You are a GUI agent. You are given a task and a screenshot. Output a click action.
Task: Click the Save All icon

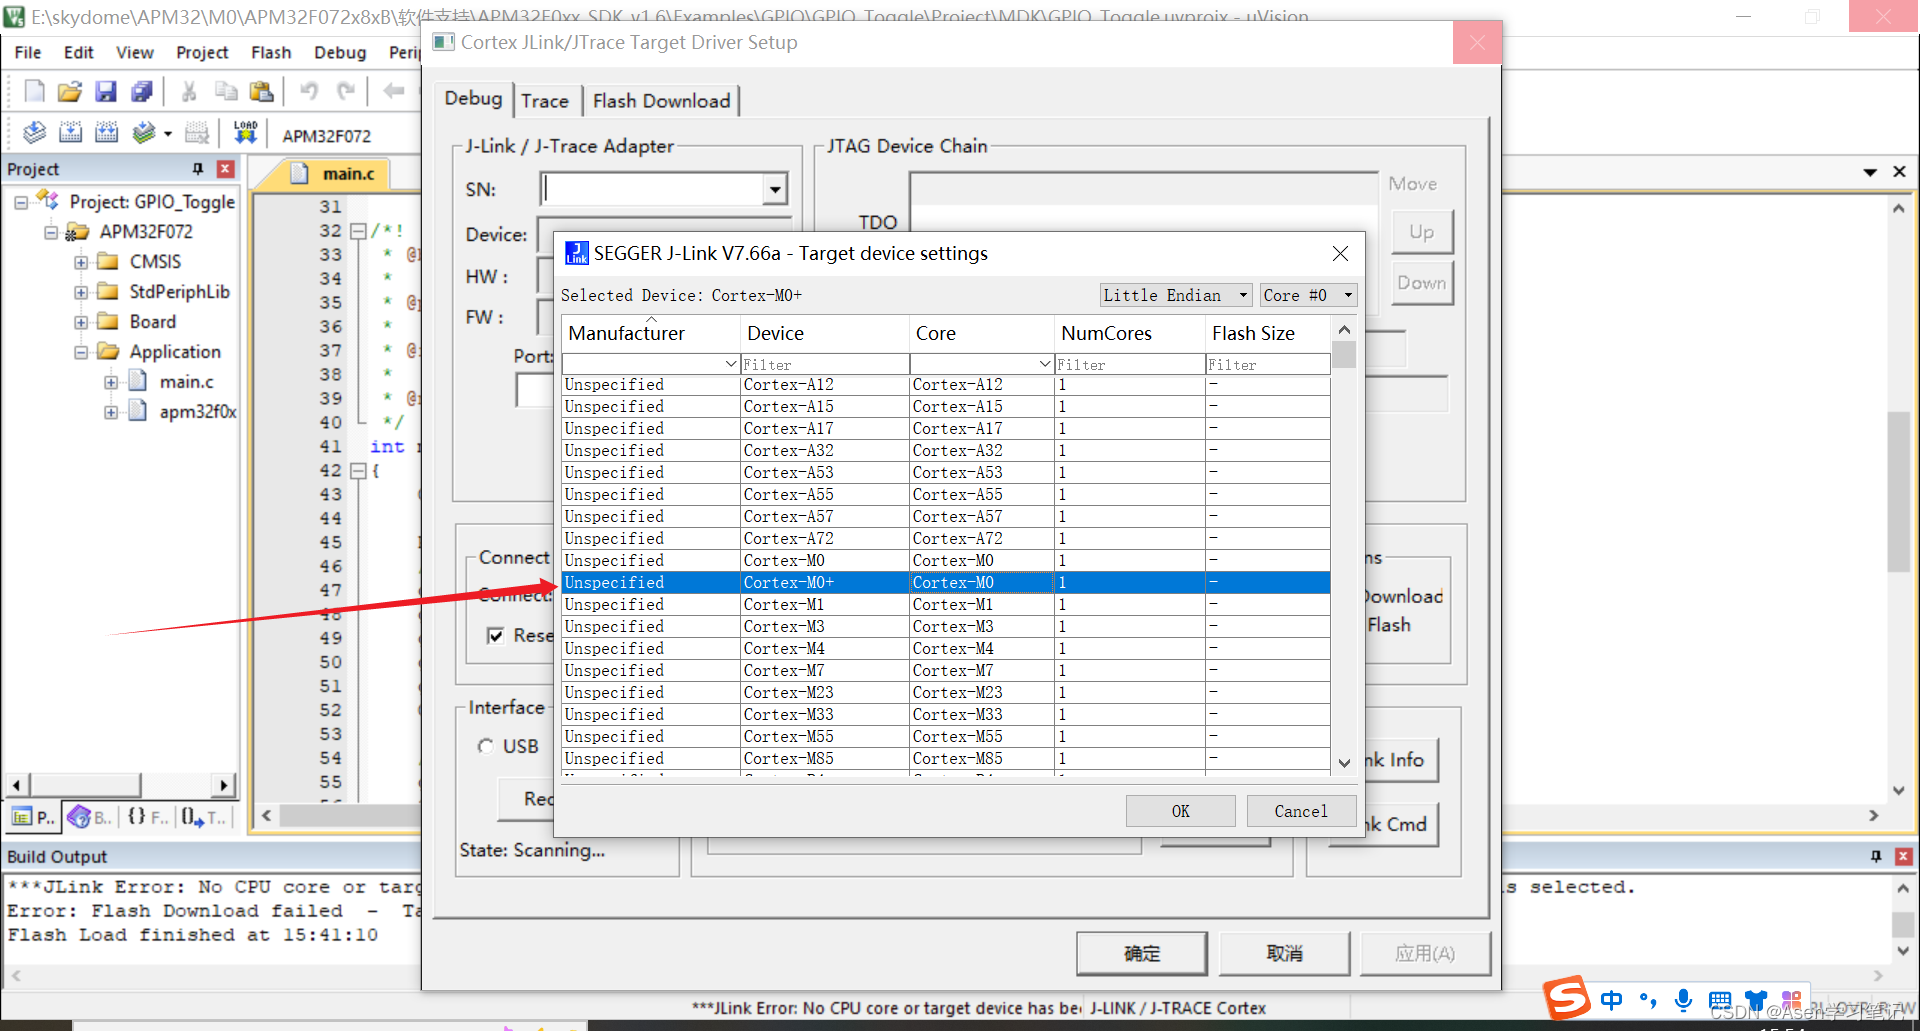(141, 92)
